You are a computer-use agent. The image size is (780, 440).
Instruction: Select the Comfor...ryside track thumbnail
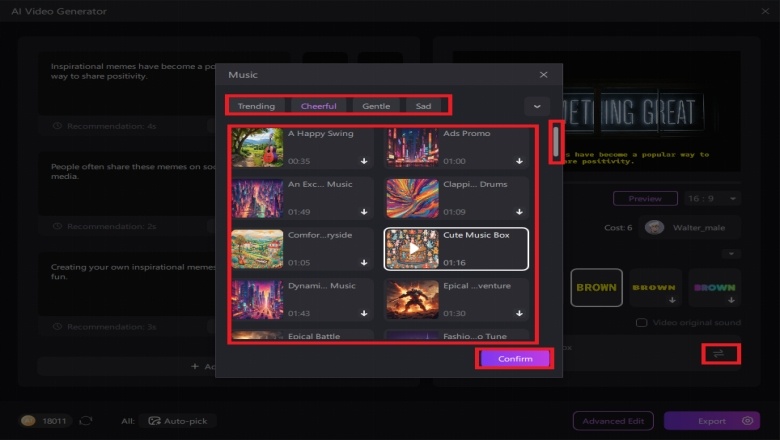pos(257,249)
